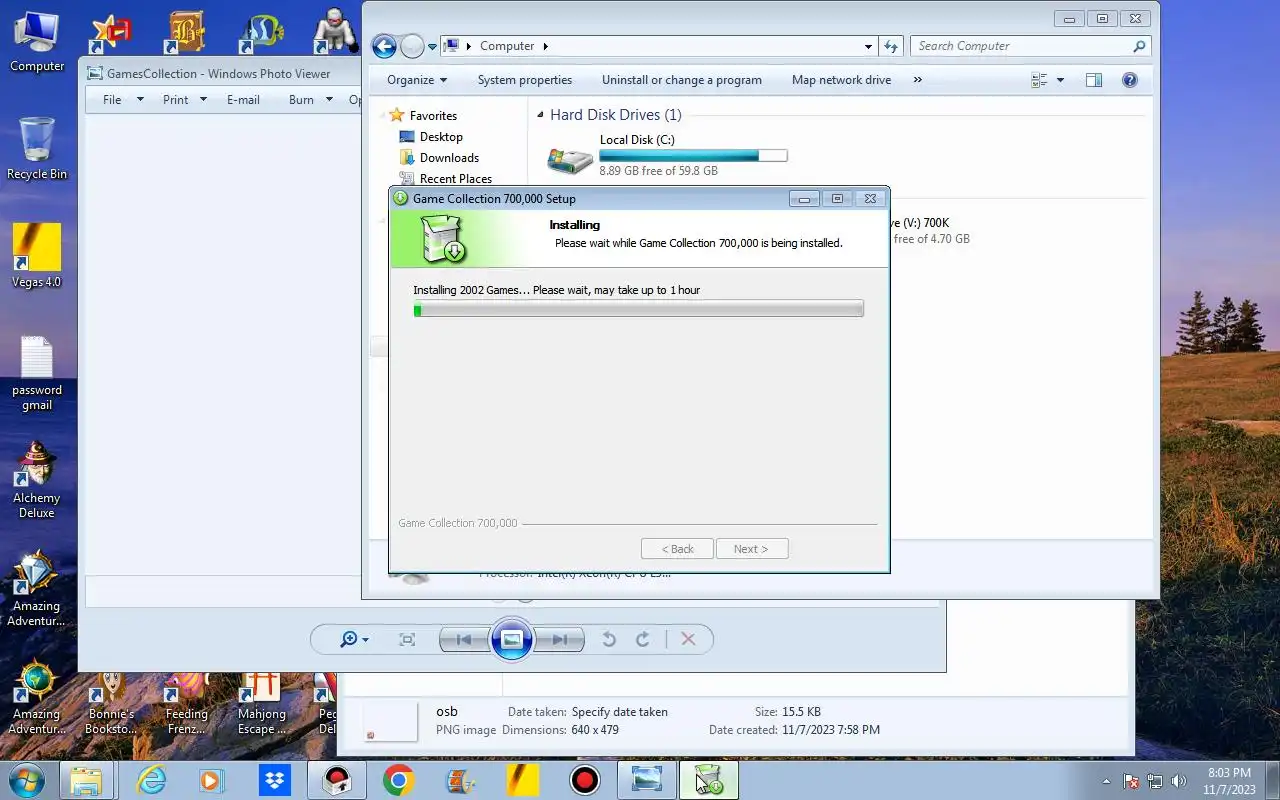Image resolution: width=1280 pixels, height=800 pixels.
Task: Go to previous image in Photo Viewer
Action: (x=463, y=639)
